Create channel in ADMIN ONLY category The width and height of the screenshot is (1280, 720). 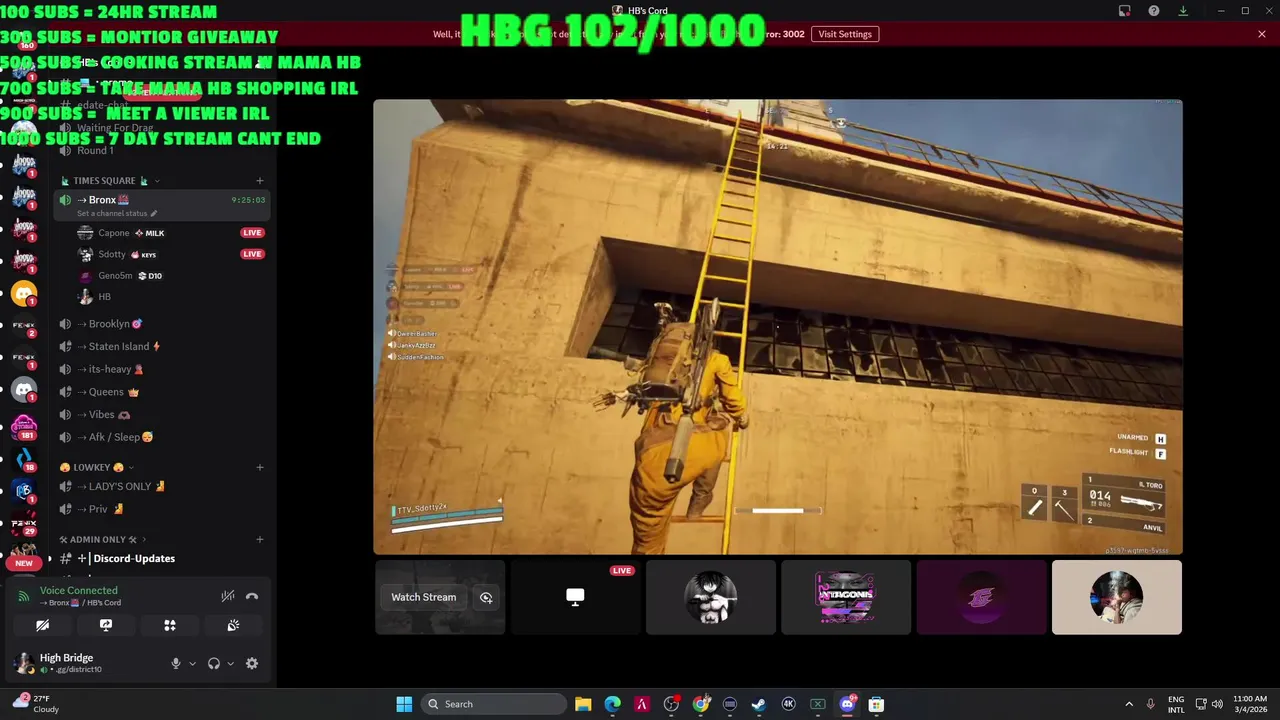click(x=260, y=540)
